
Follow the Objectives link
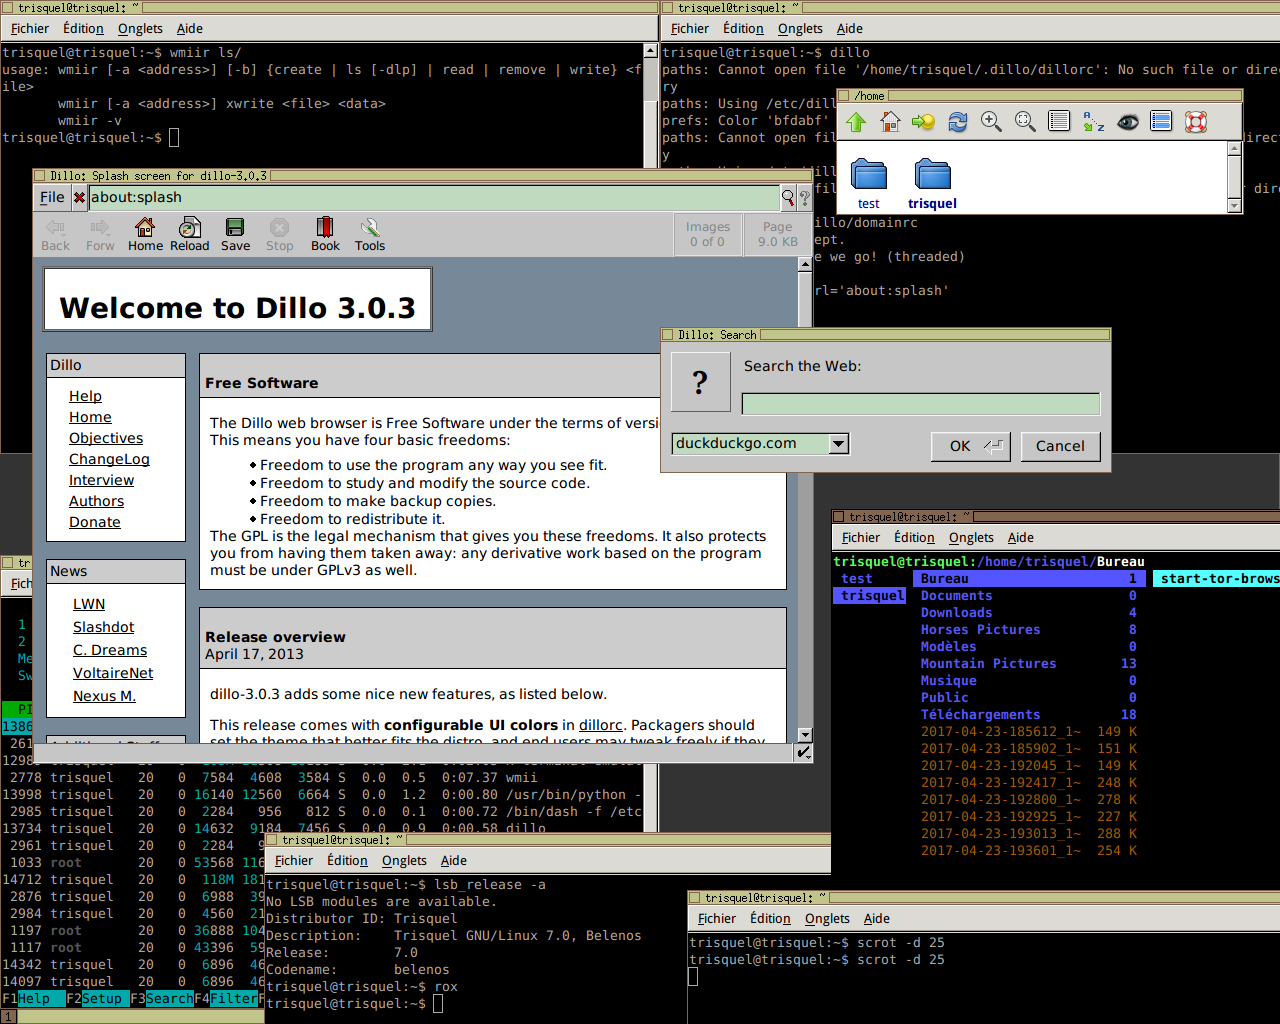106,438
